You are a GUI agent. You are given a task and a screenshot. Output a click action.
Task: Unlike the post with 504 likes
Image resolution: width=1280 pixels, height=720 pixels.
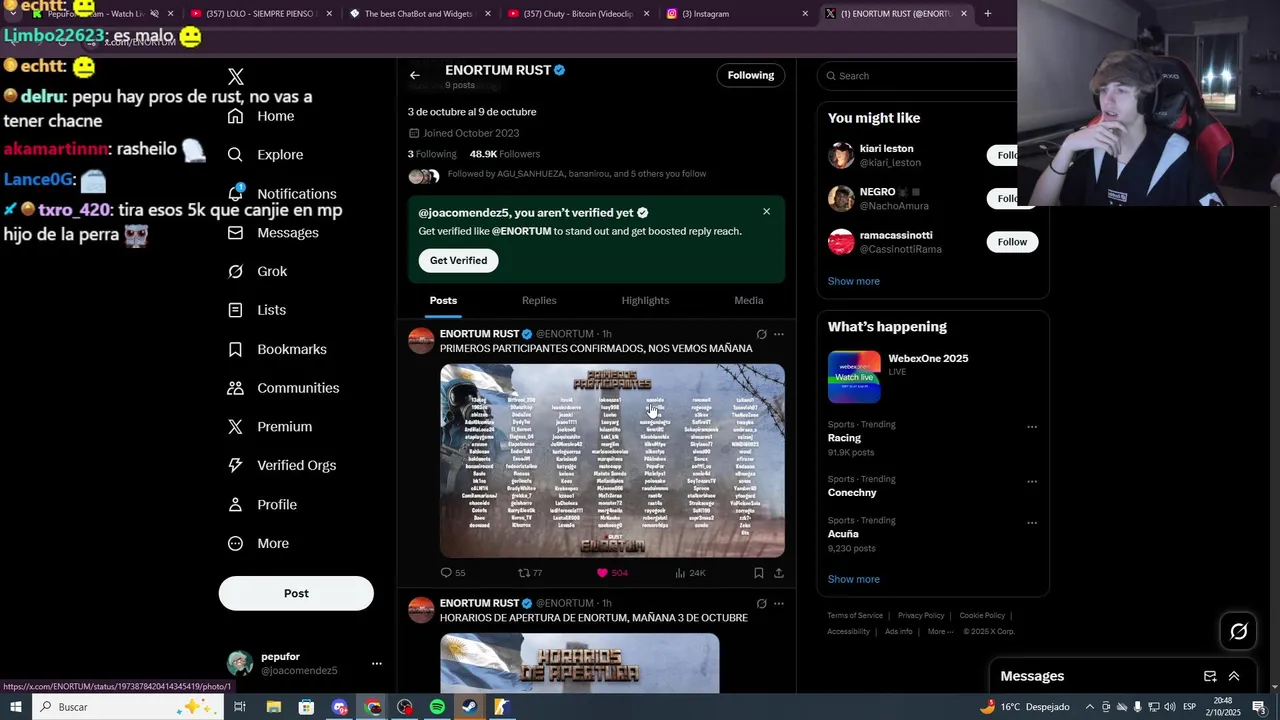pyautogui.click(x=612, y=573)
